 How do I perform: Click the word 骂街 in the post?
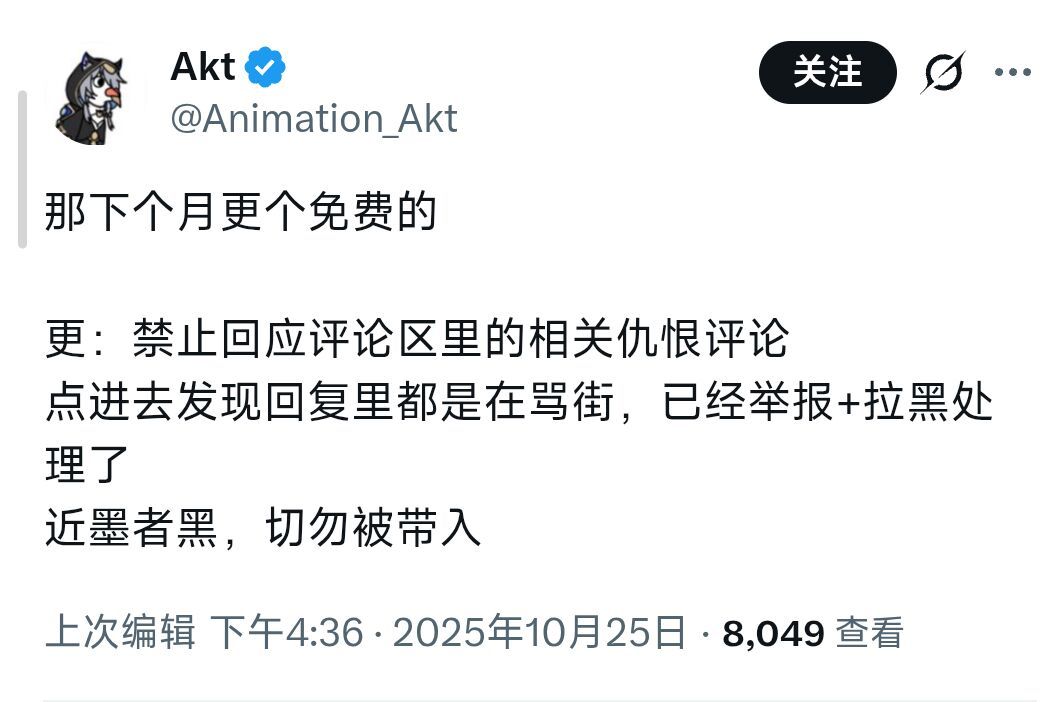[587, 403]
